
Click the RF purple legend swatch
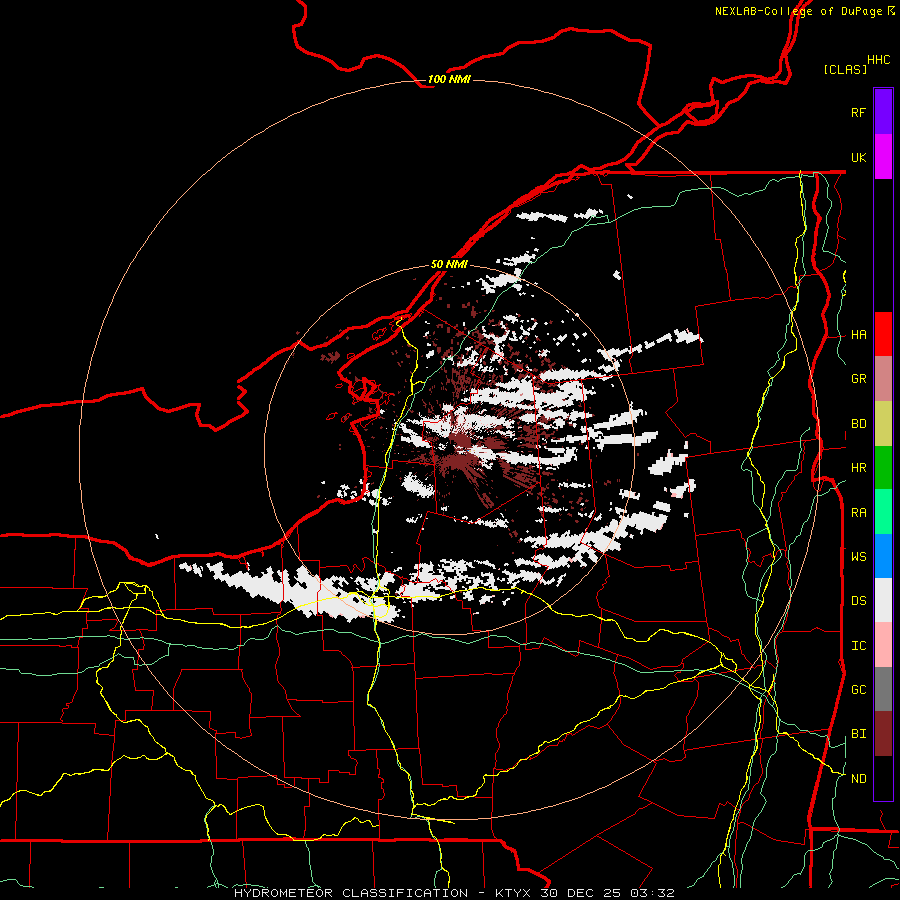[x=883, y=112]
